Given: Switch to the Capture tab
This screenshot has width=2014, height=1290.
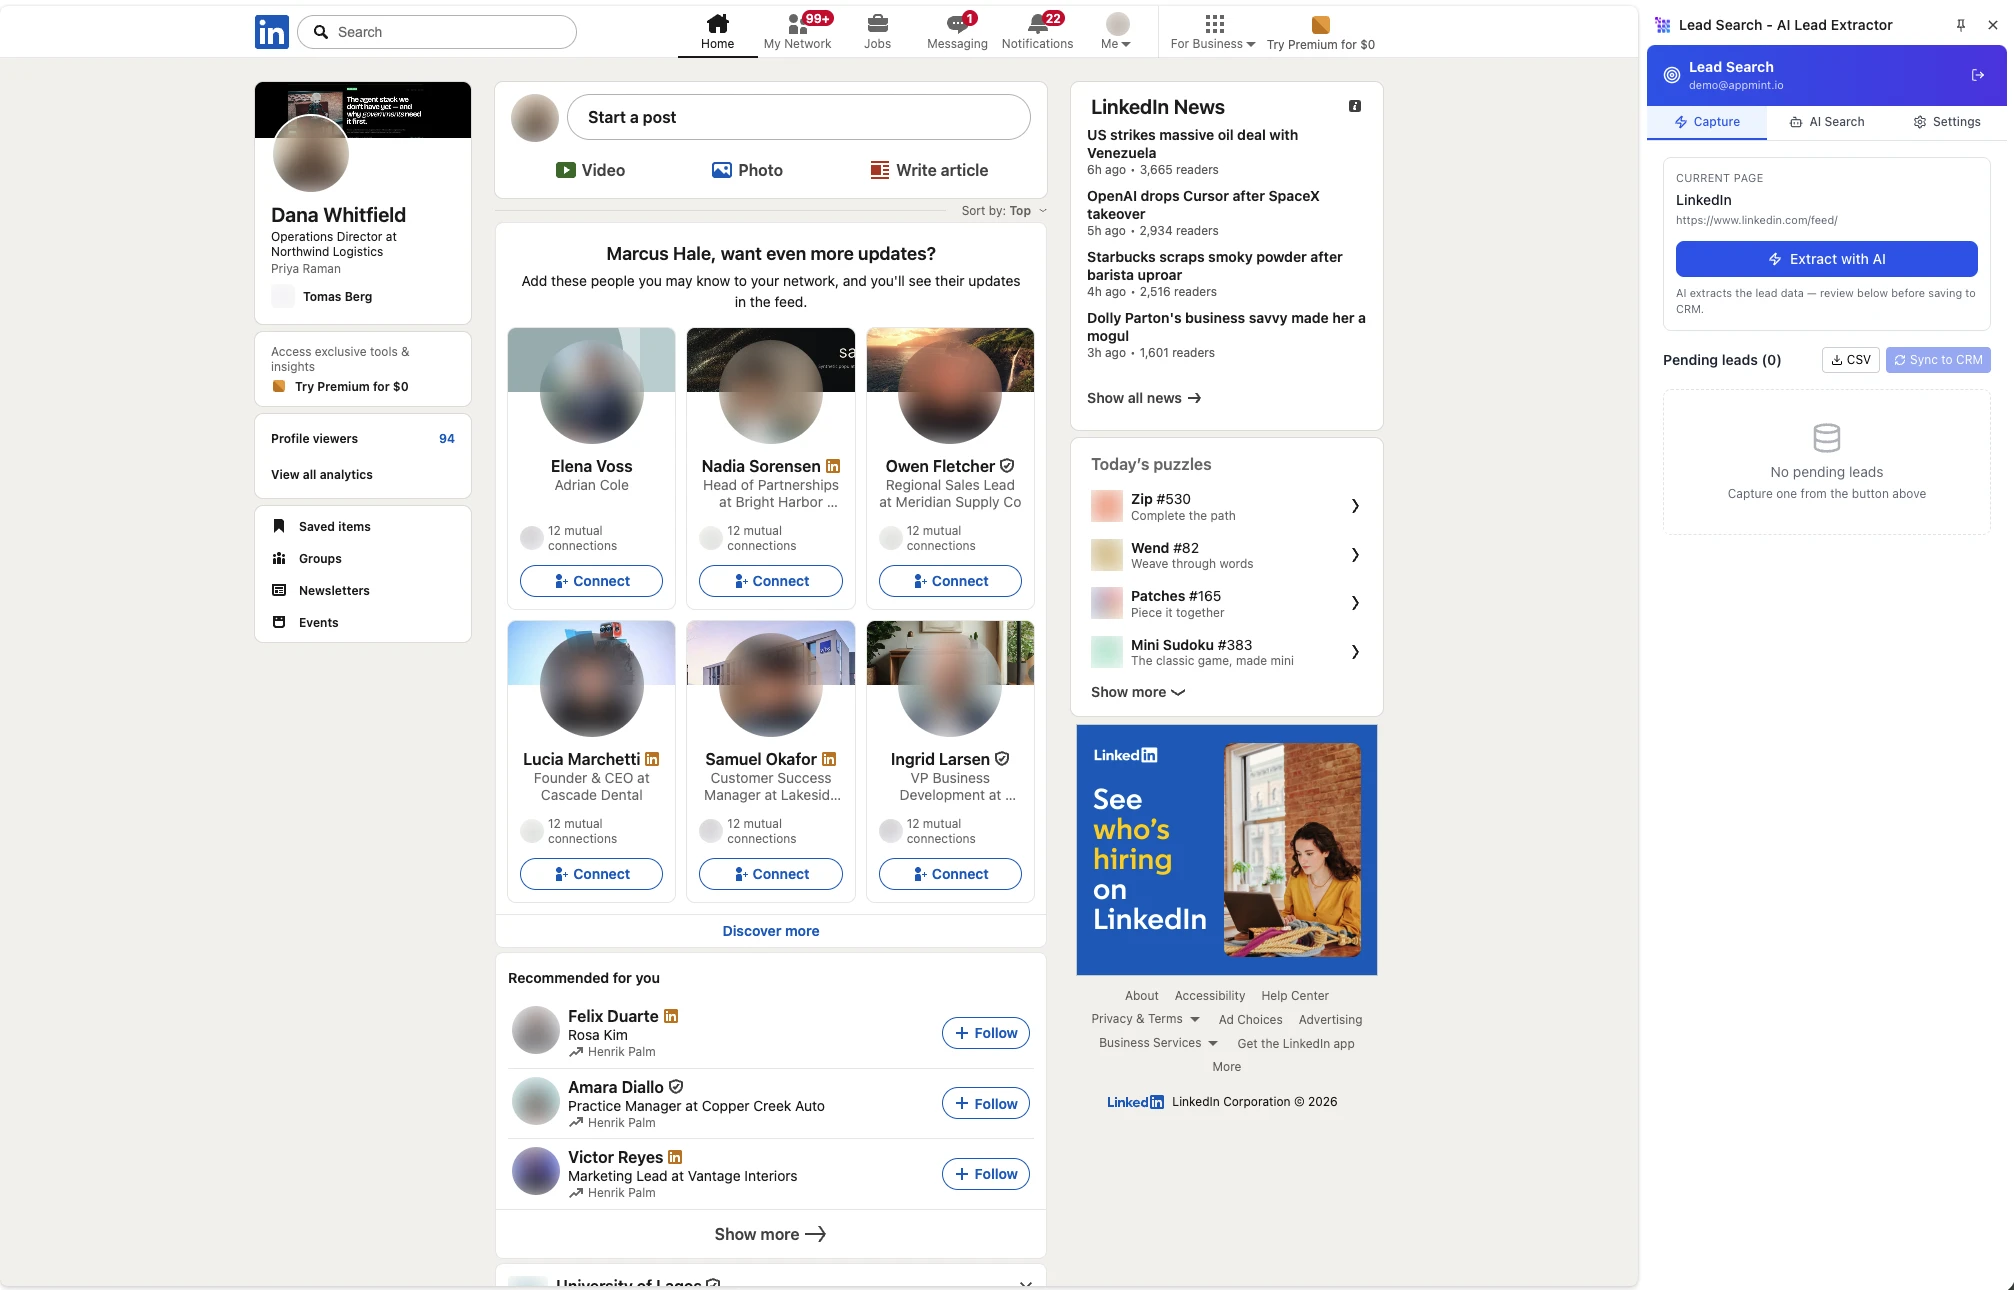Looking at the screenshot, I should tap(1707, 122).
